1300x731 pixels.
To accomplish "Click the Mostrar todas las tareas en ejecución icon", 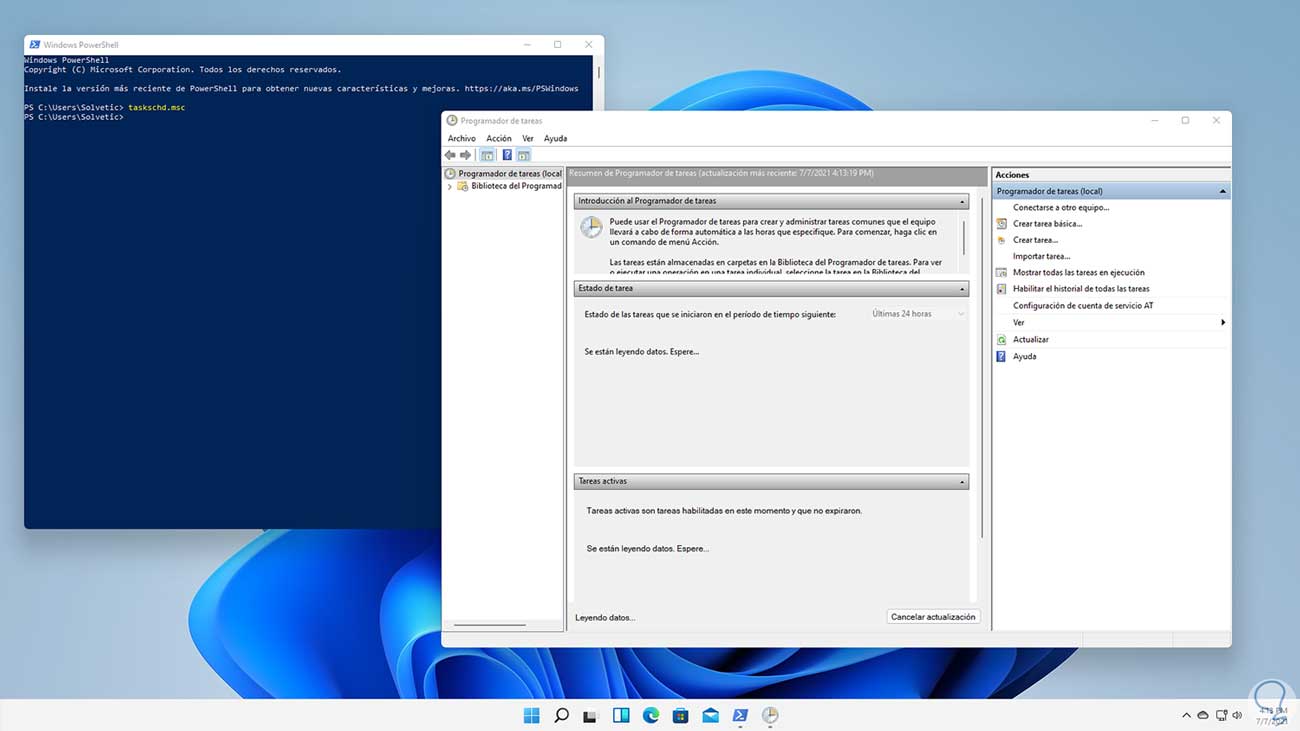I will point(1002,272).
